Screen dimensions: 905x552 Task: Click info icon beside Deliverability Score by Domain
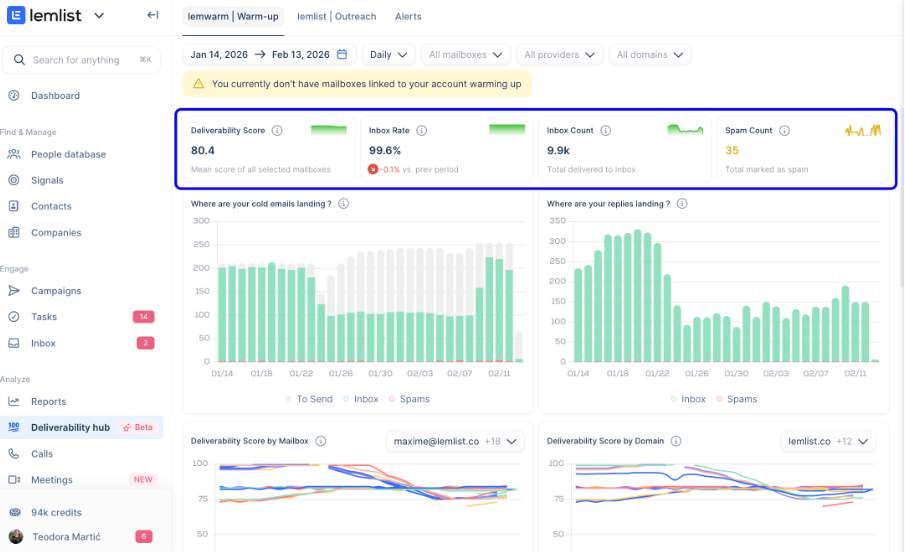pyautogui.click(x=676, y=441)
